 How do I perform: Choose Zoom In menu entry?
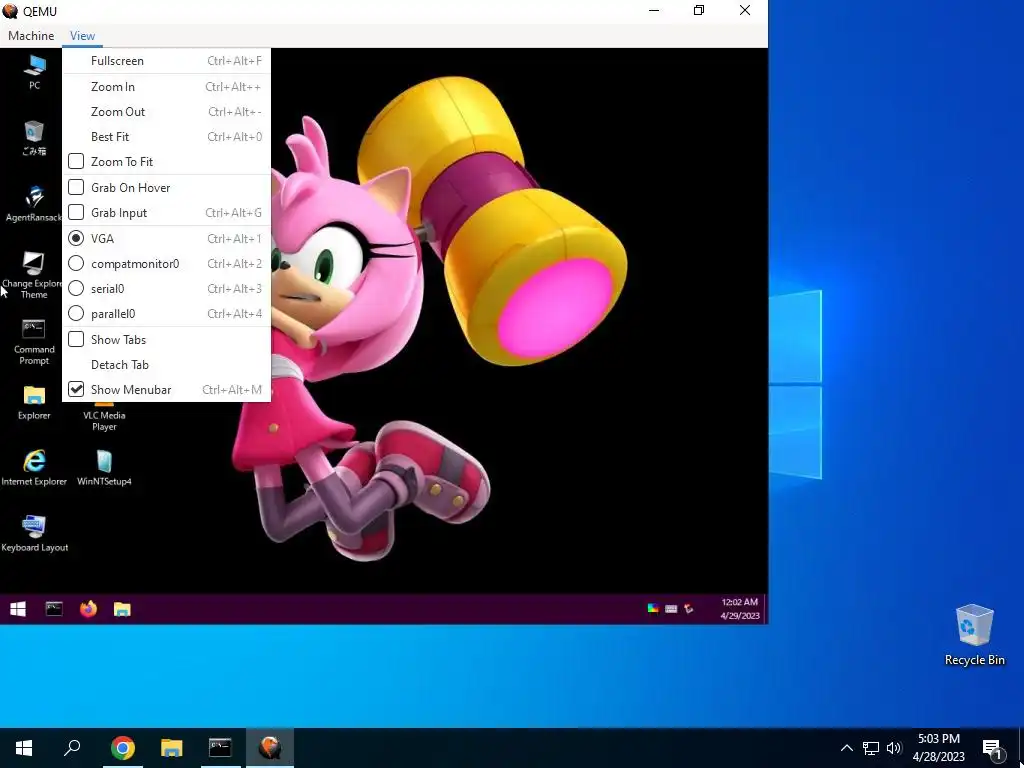pos(167,87)
